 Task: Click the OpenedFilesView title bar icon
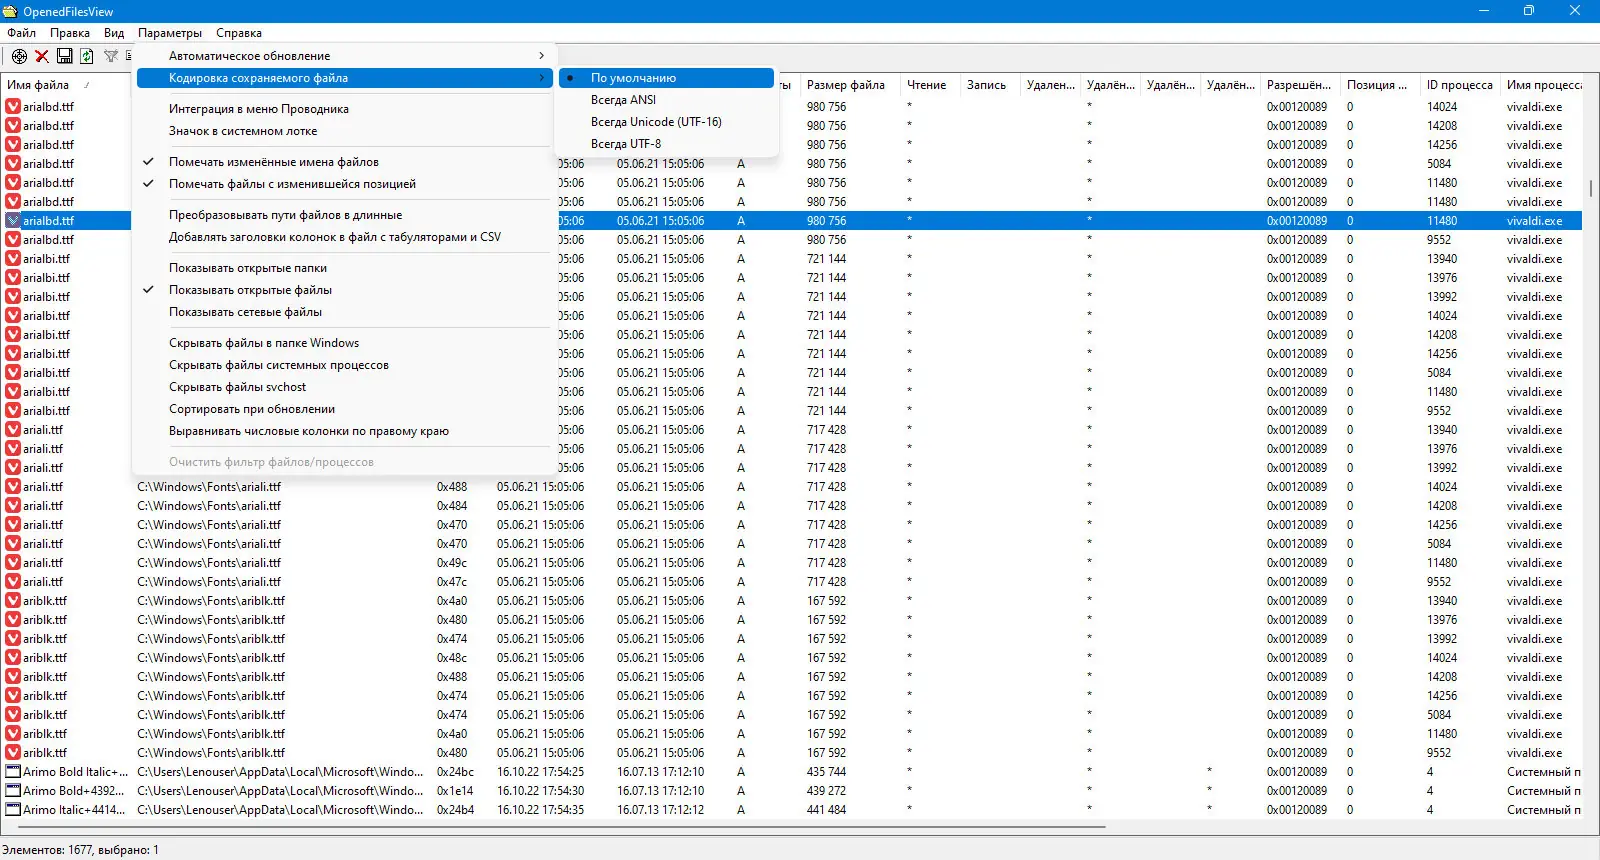tap(10, 11)
